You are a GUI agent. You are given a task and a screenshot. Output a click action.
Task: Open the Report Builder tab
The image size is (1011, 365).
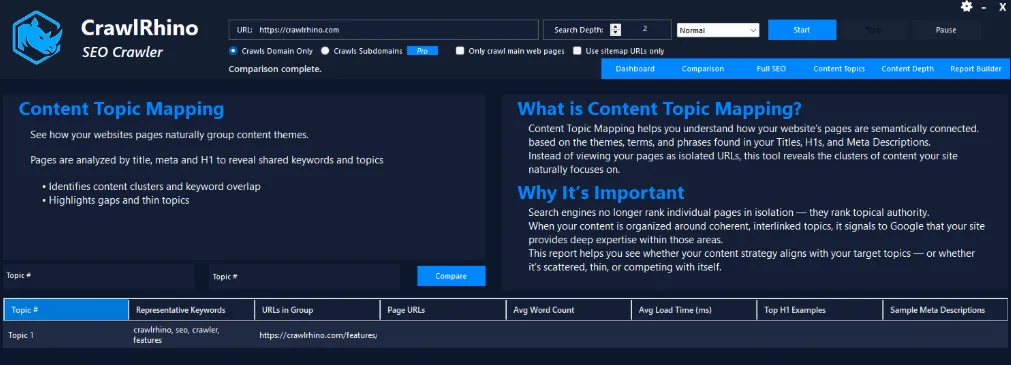[976, 69]
